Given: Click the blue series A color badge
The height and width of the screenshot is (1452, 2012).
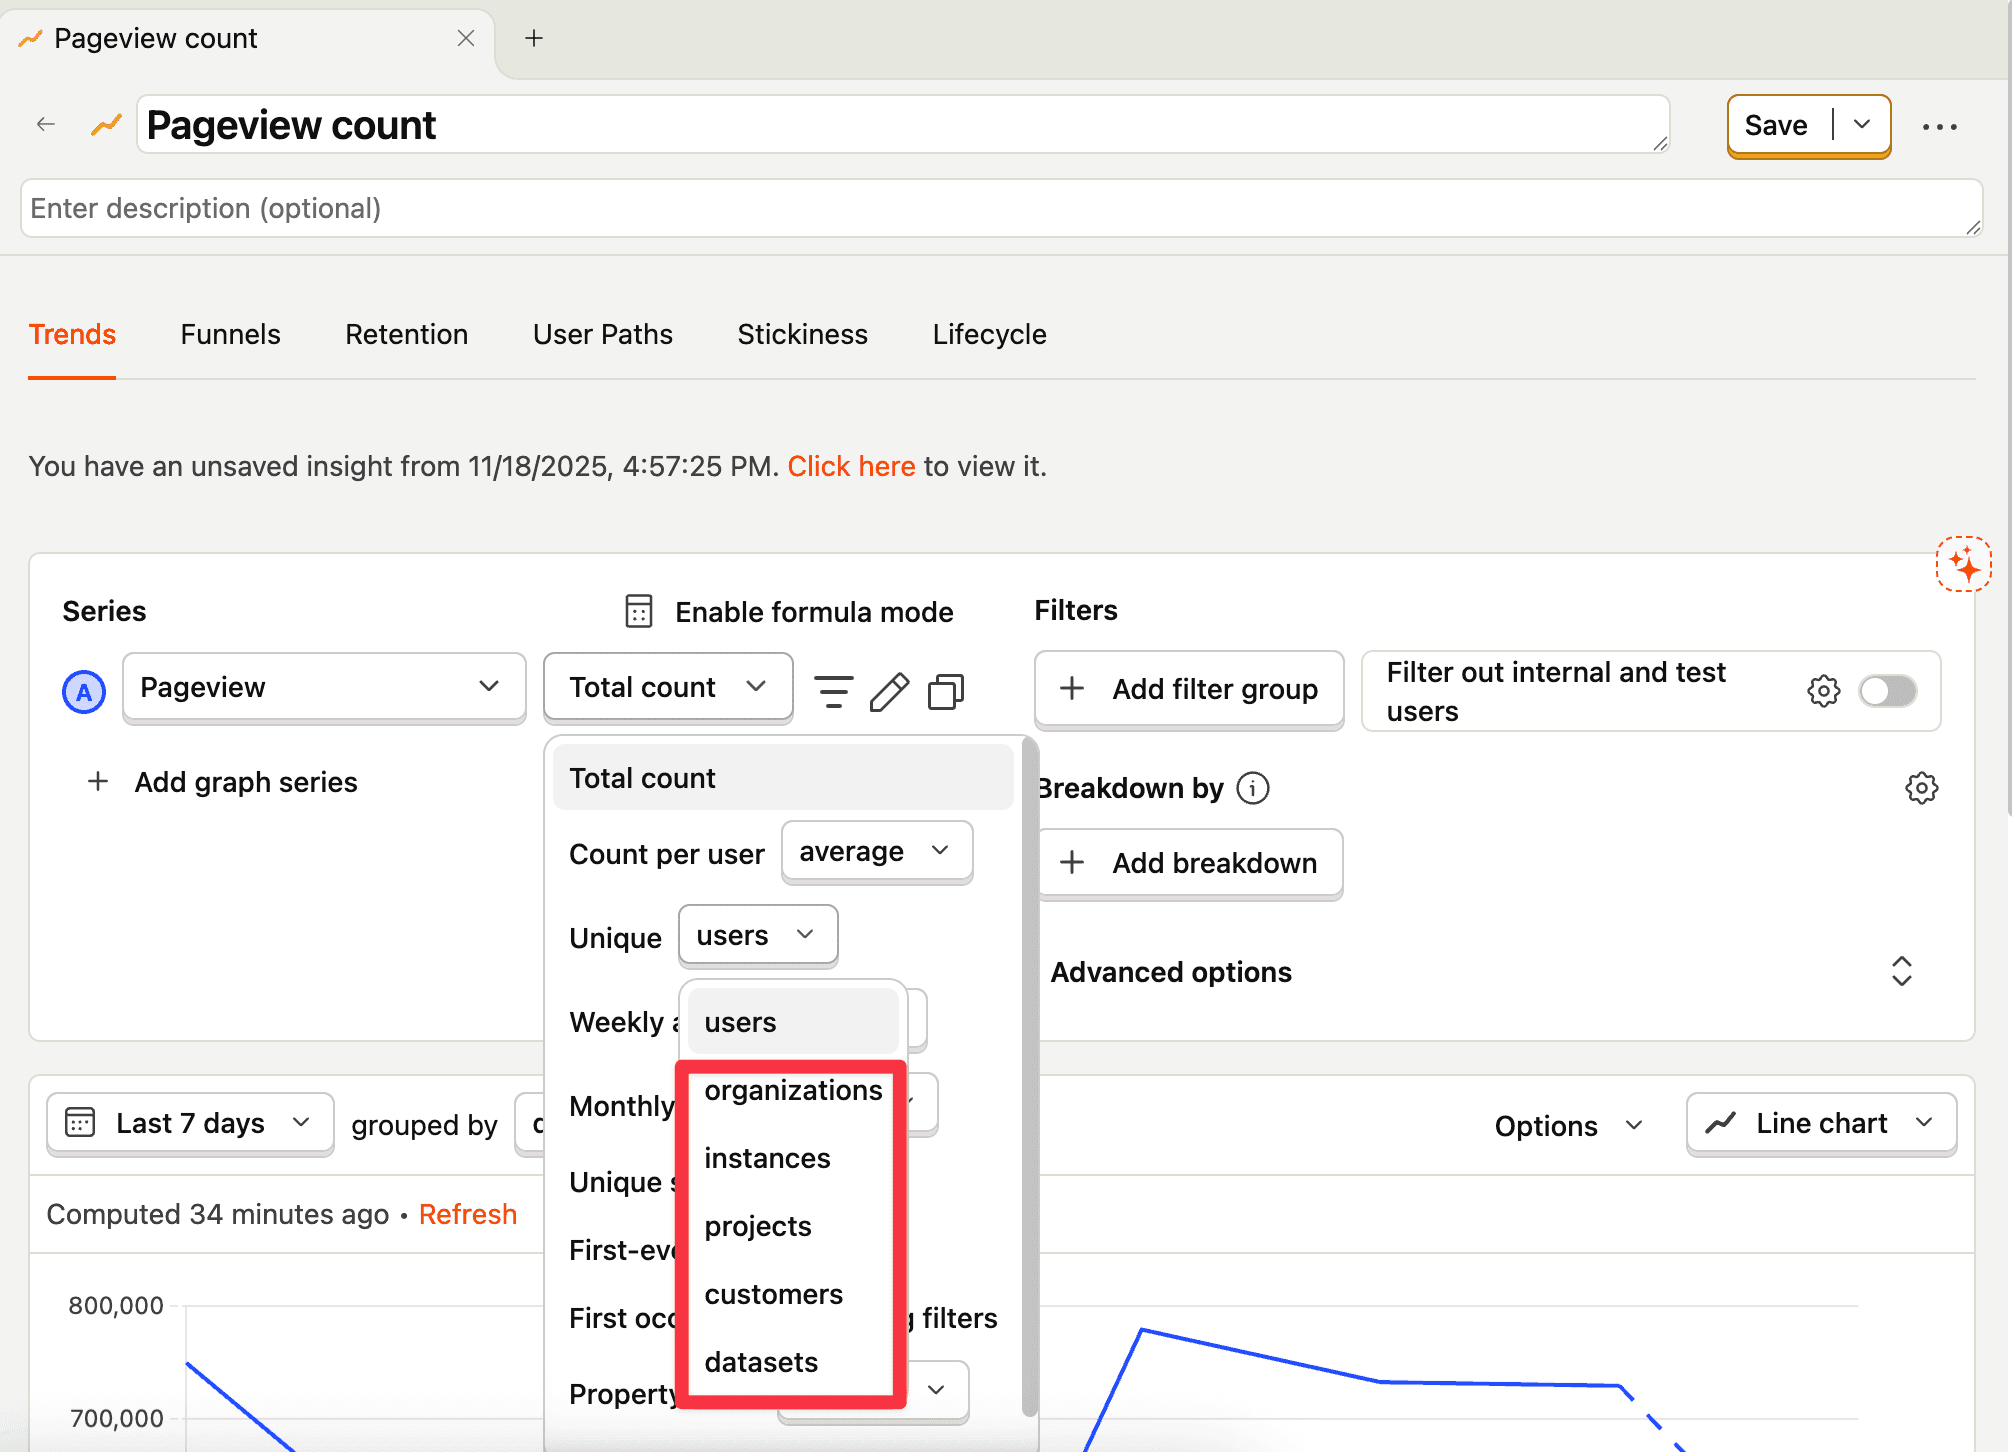Looking at the screenshot, I should click(x=83, y=690).
